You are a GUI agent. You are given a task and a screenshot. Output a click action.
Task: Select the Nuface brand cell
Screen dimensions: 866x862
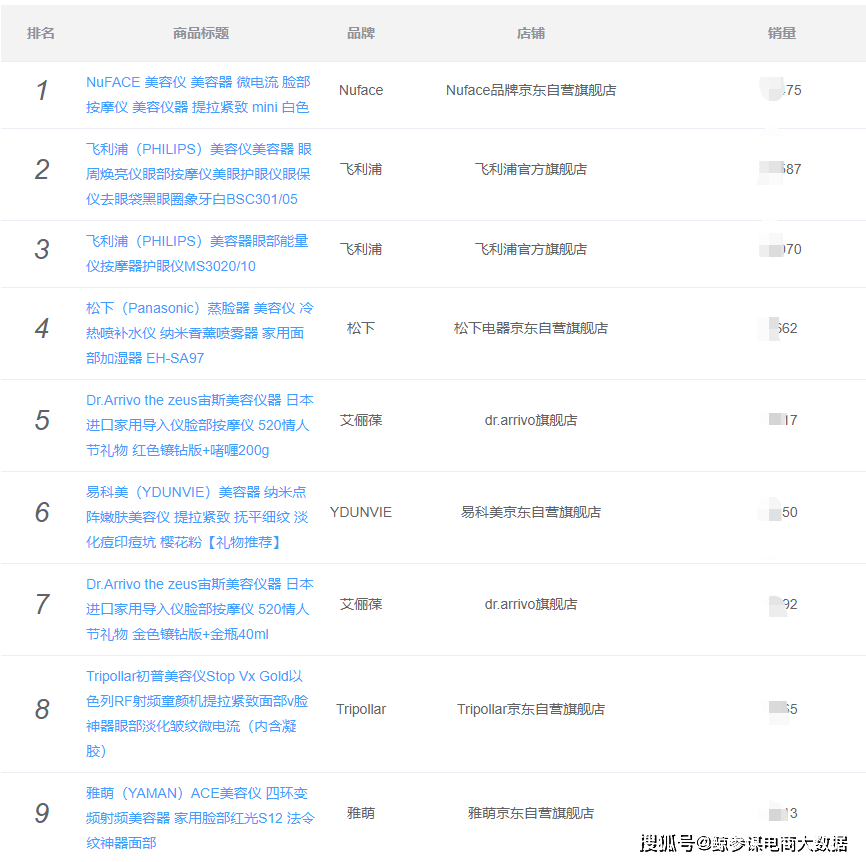coord(361,90)
